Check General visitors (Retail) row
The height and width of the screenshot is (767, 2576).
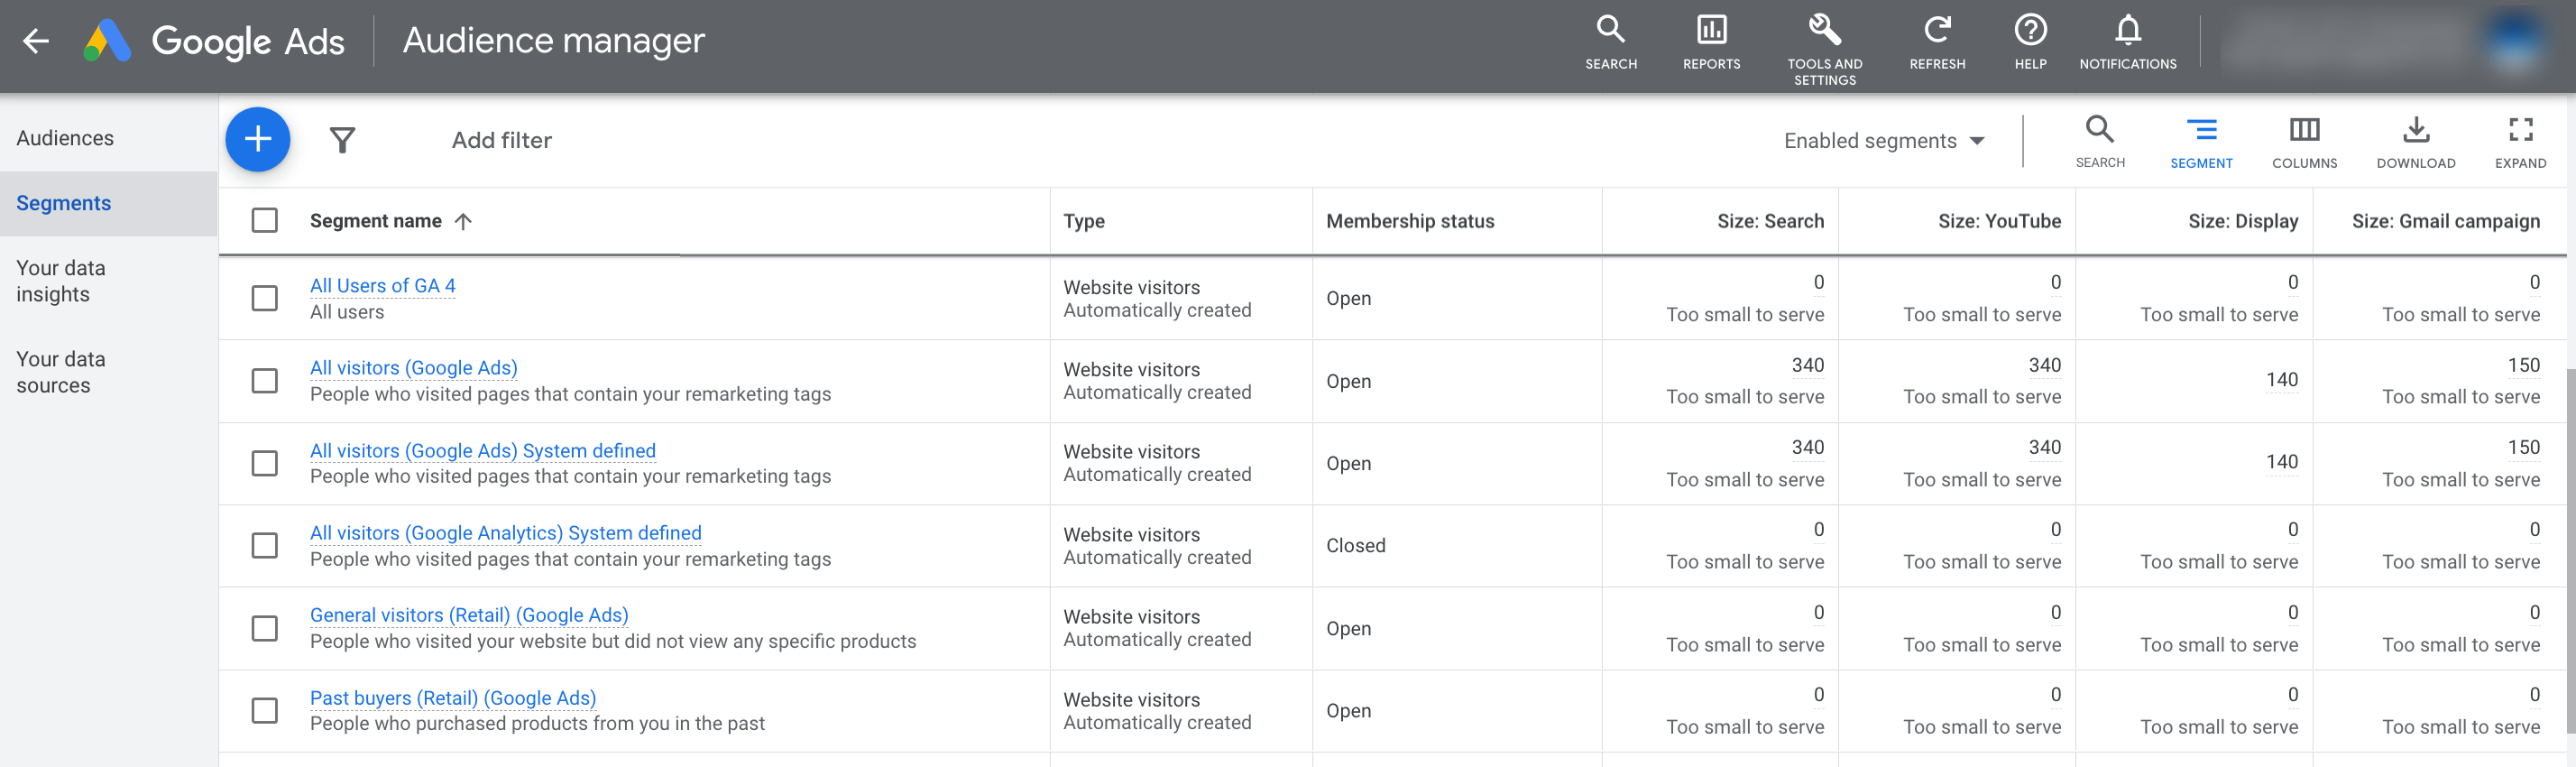click(x=265, y=628)
